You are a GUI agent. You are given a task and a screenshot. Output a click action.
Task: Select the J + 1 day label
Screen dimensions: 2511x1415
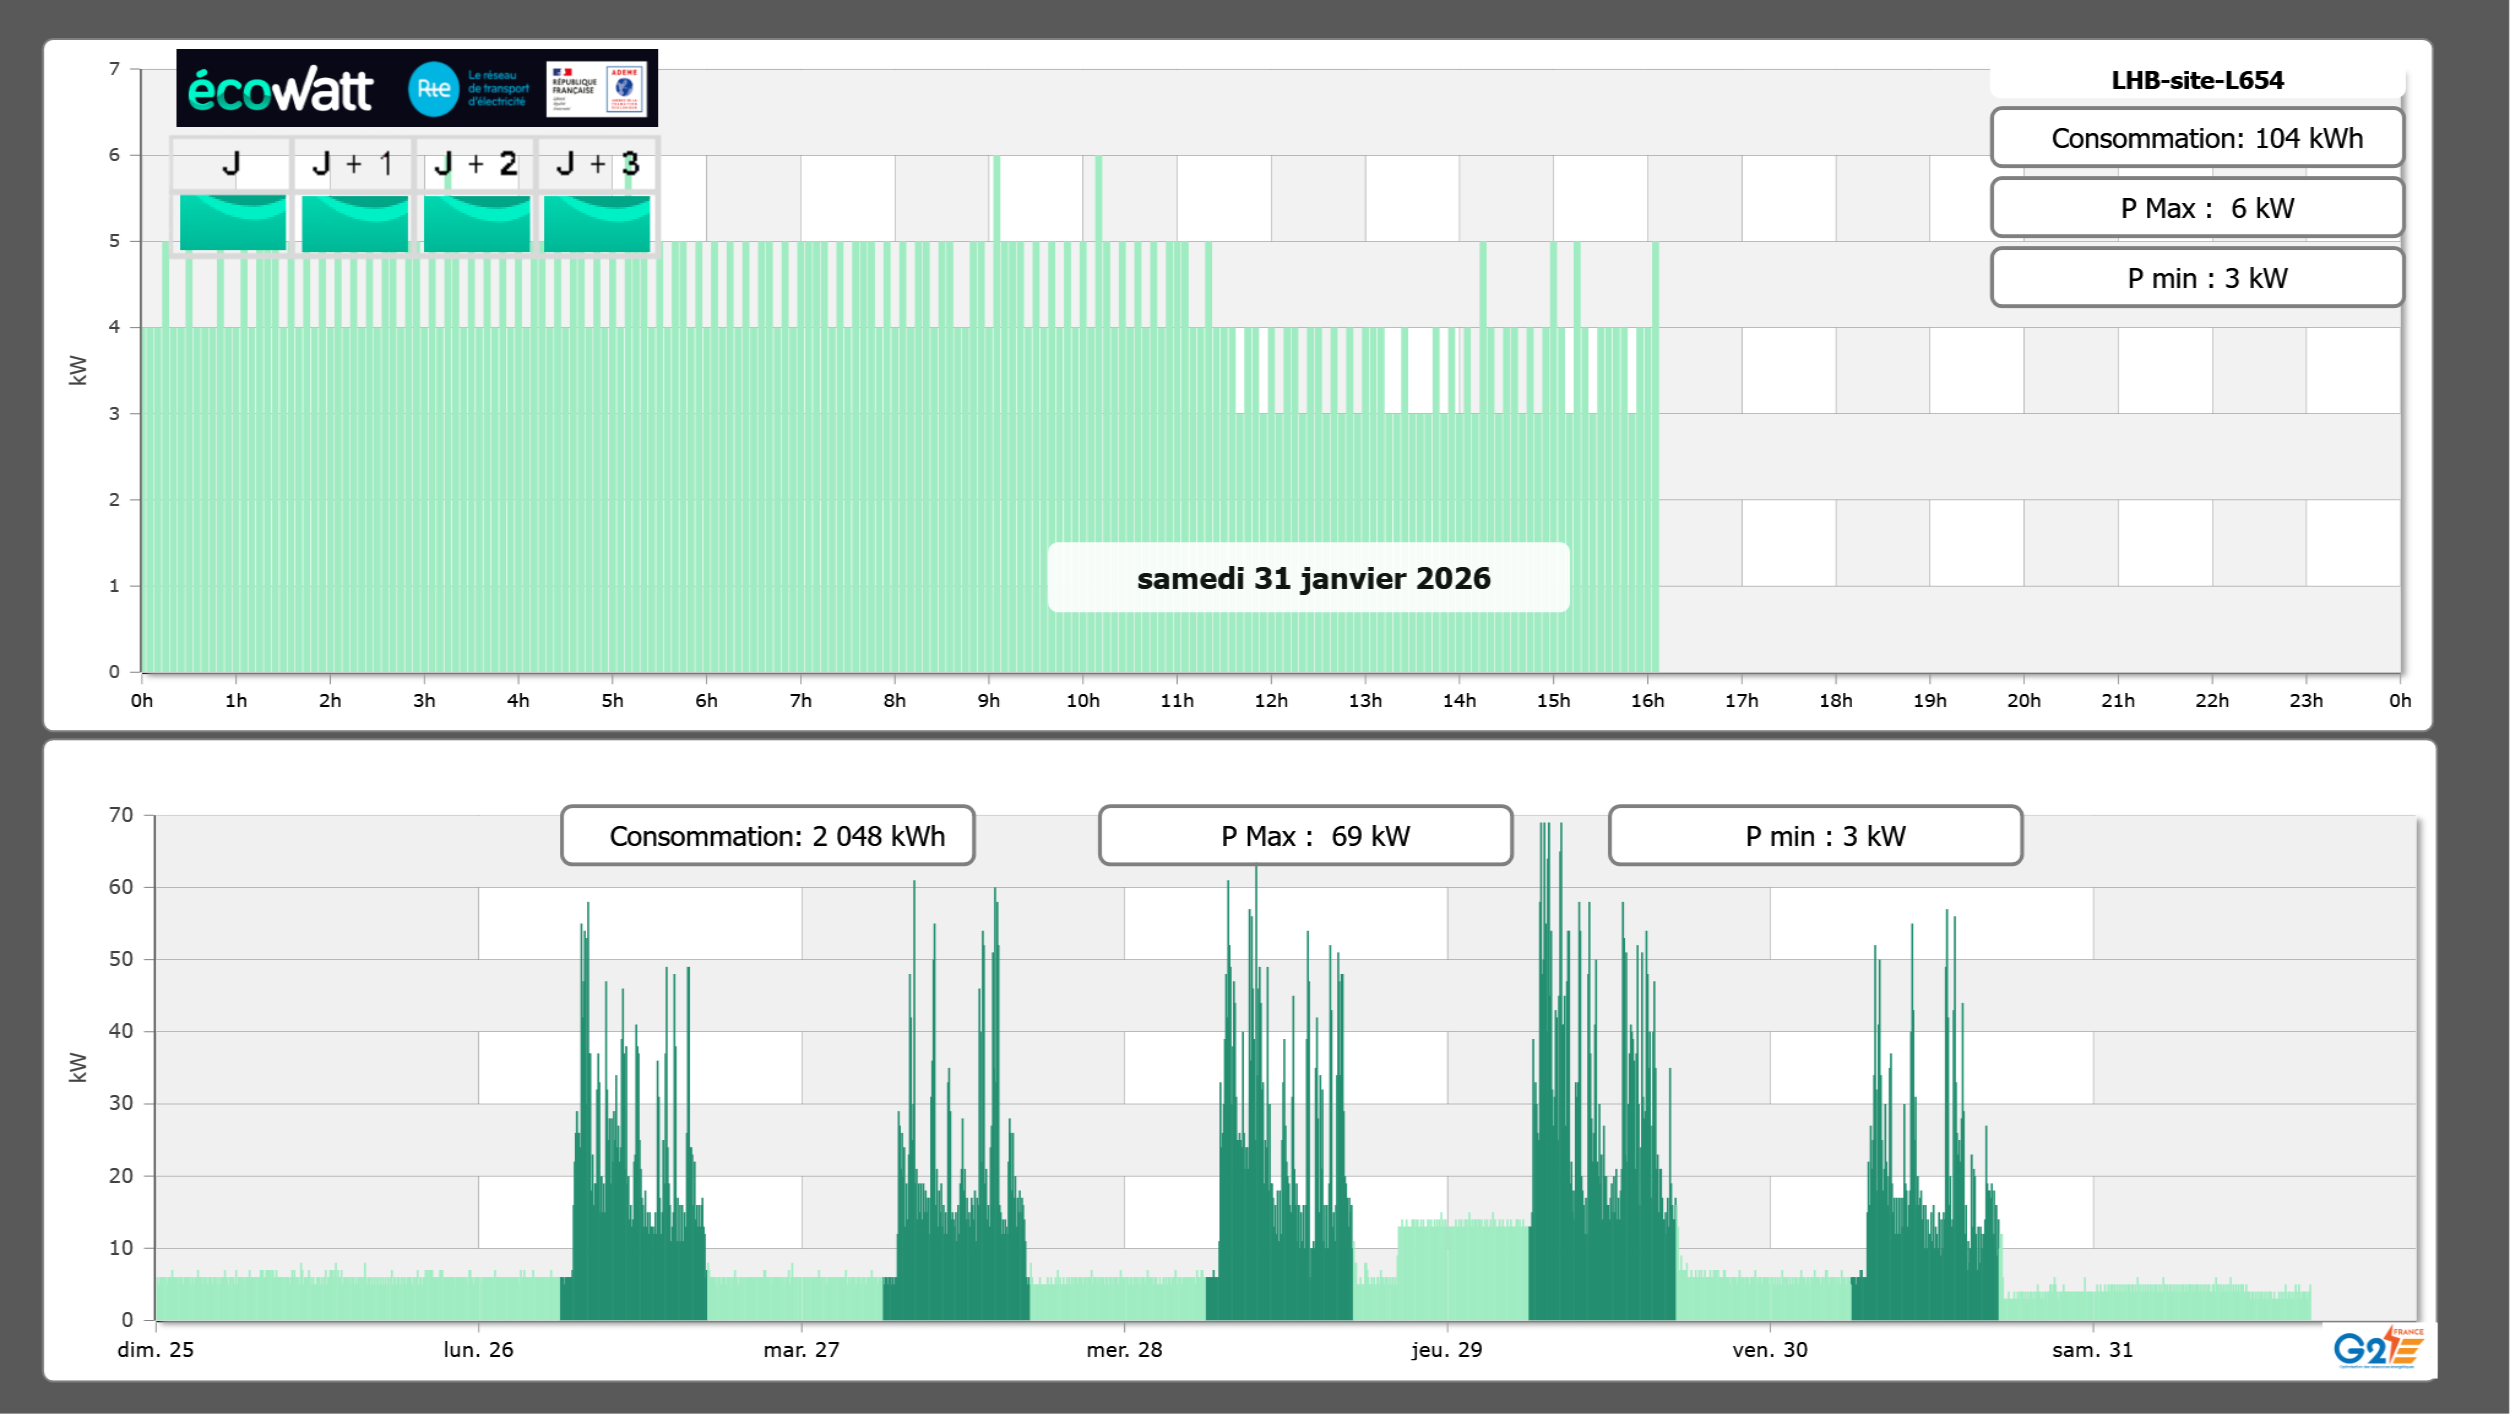coord(352,164)
